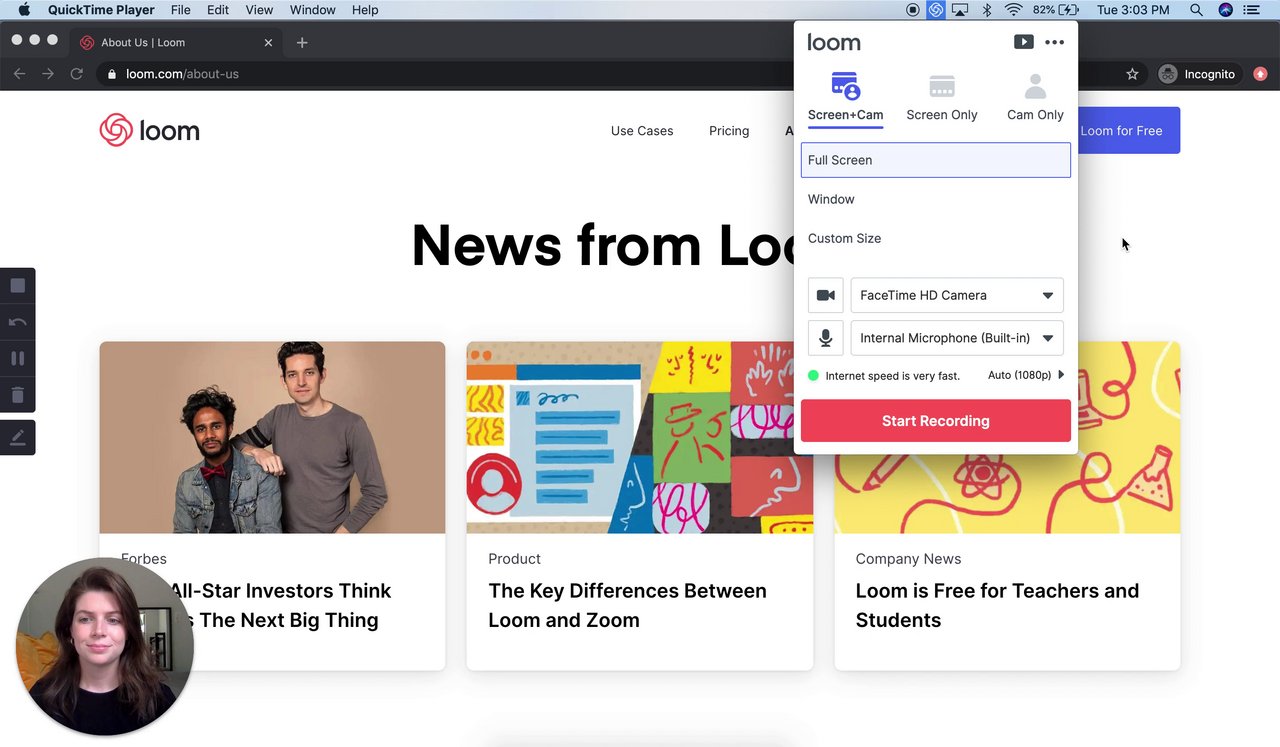This screenshot has width=1280, height=747.
Task: Expand the Auto (1080p) quality selector
Action: coord(1026,375)
